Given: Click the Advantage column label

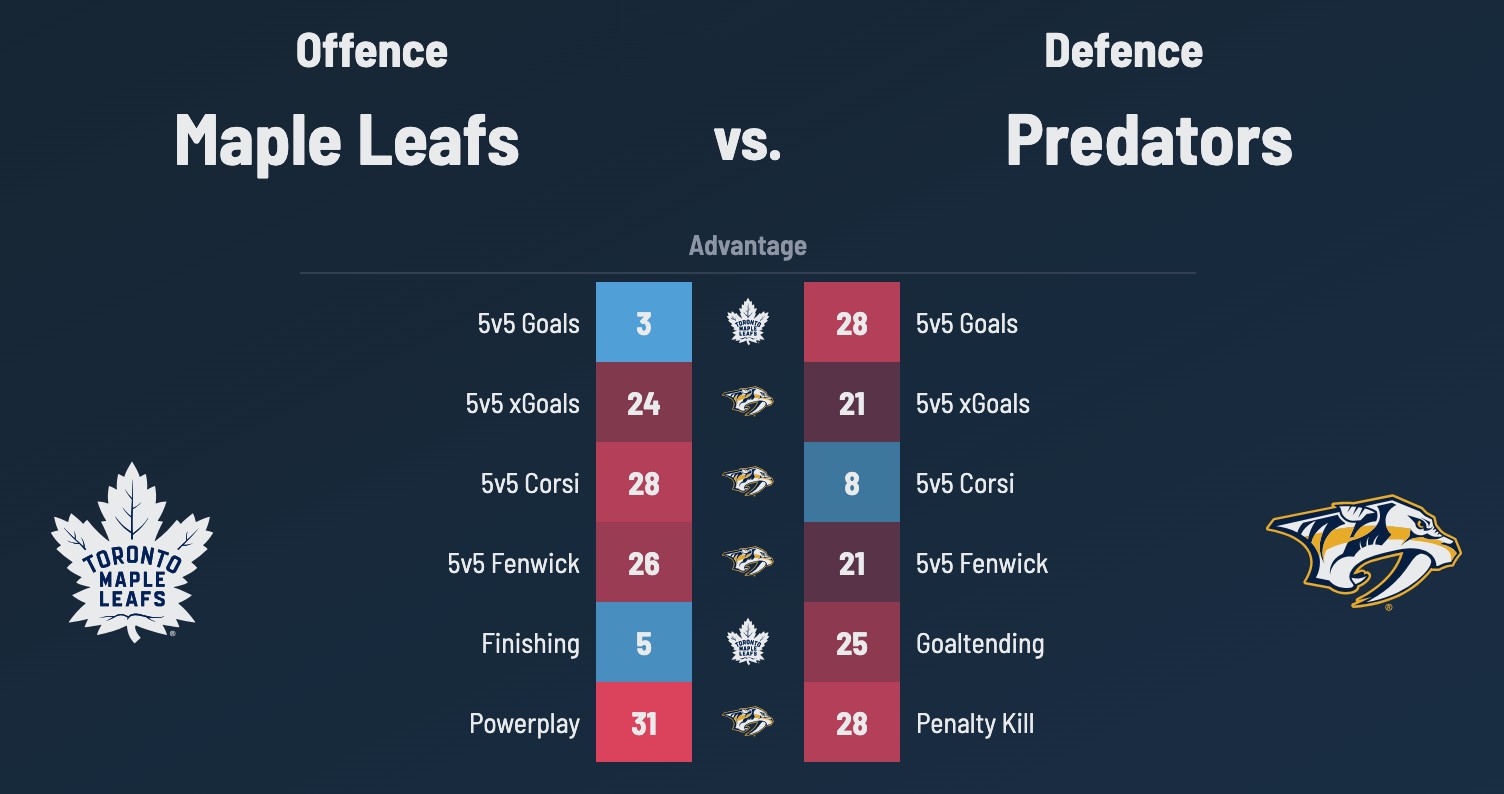Looking at the screenshot, I should 747,246.
